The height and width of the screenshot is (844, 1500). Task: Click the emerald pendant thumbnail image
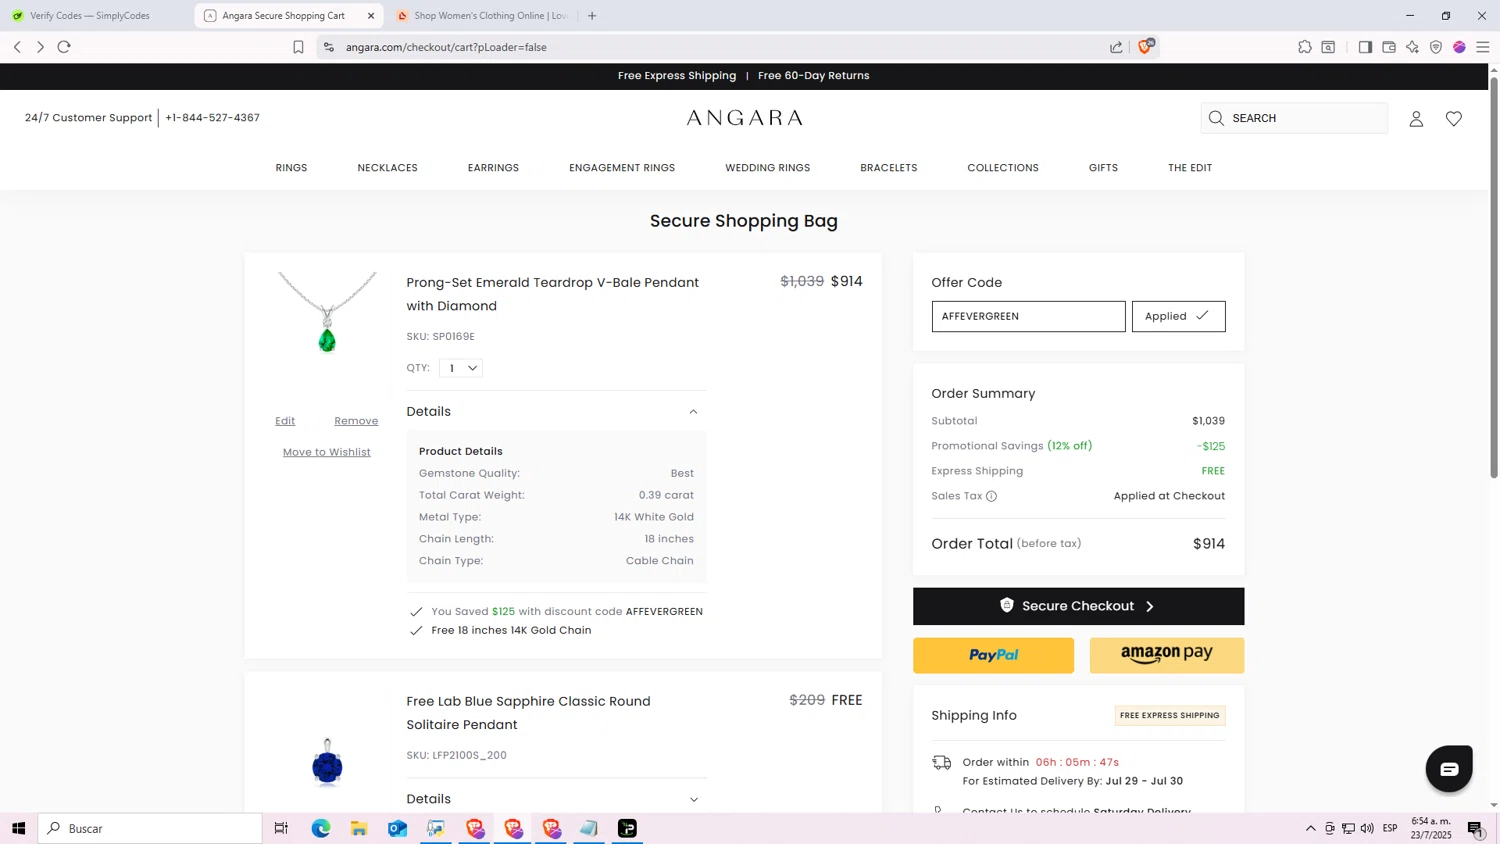point(327,313)
